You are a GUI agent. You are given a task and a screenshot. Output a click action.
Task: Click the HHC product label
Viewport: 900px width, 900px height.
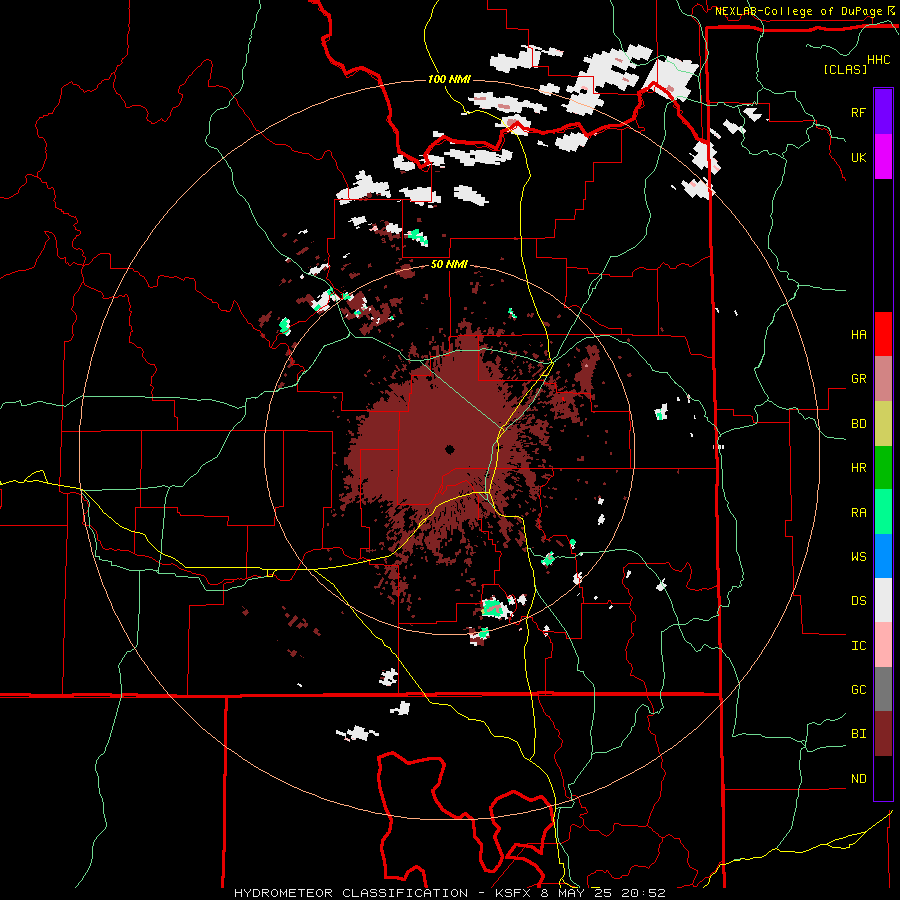(879, 60)
